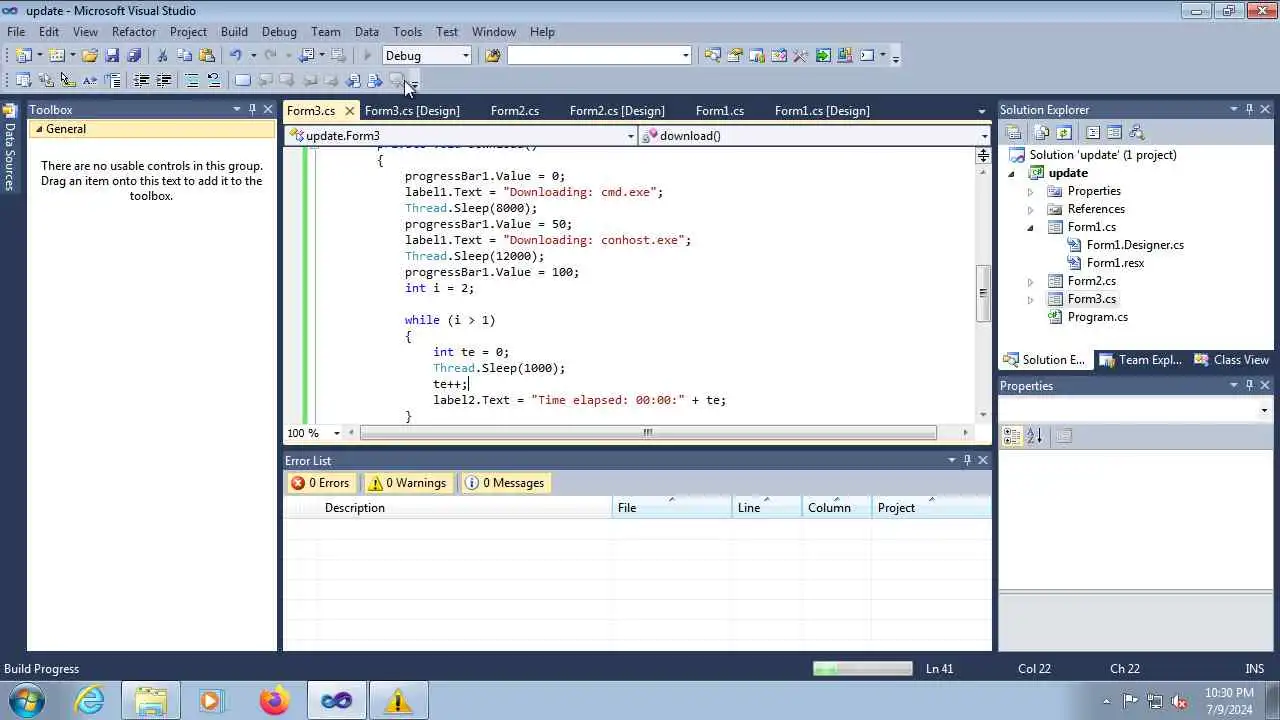
Task: Open the Command Window toolbar icon
Action: 867,56
